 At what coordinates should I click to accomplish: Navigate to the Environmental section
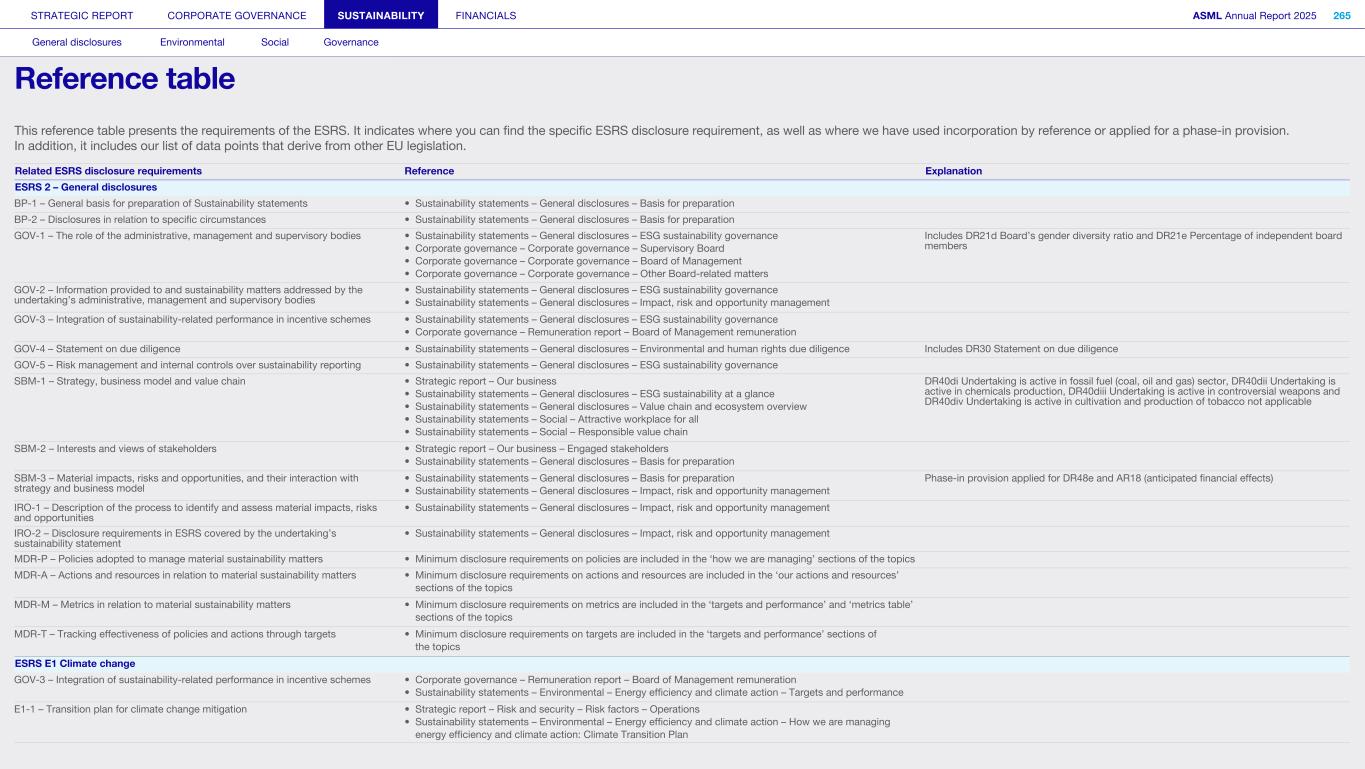[192, 42]
